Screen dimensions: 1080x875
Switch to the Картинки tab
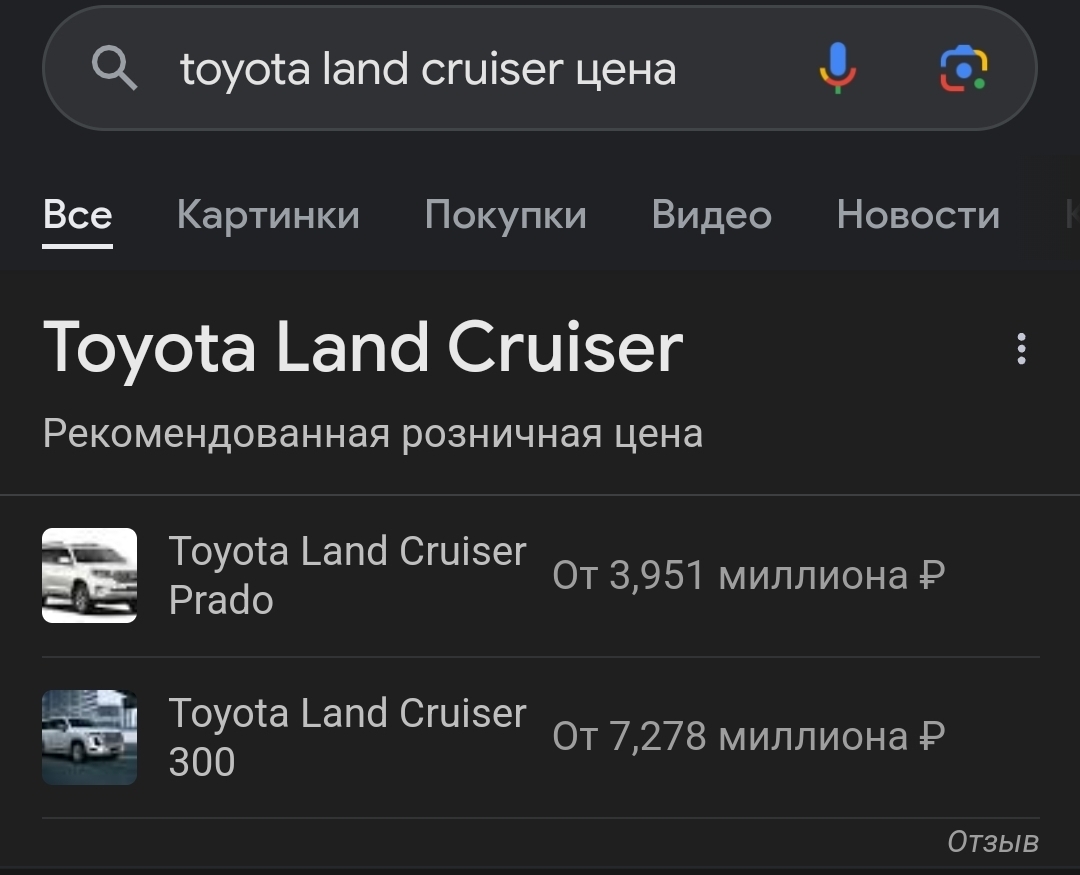pos(268,215)
